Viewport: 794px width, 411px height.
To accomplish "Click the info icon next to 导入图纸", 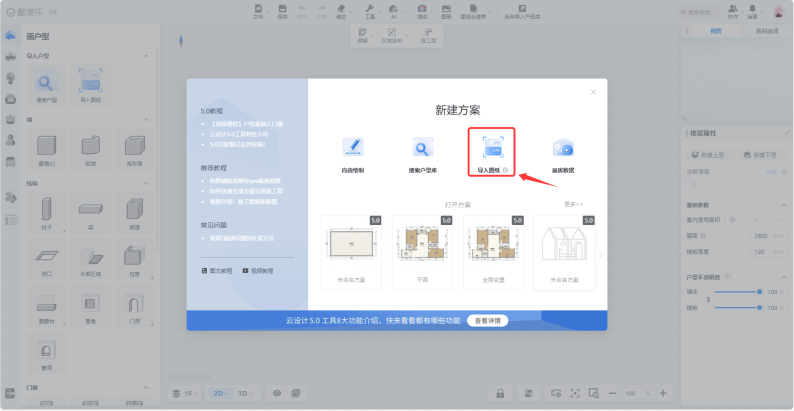I will 505,171.
